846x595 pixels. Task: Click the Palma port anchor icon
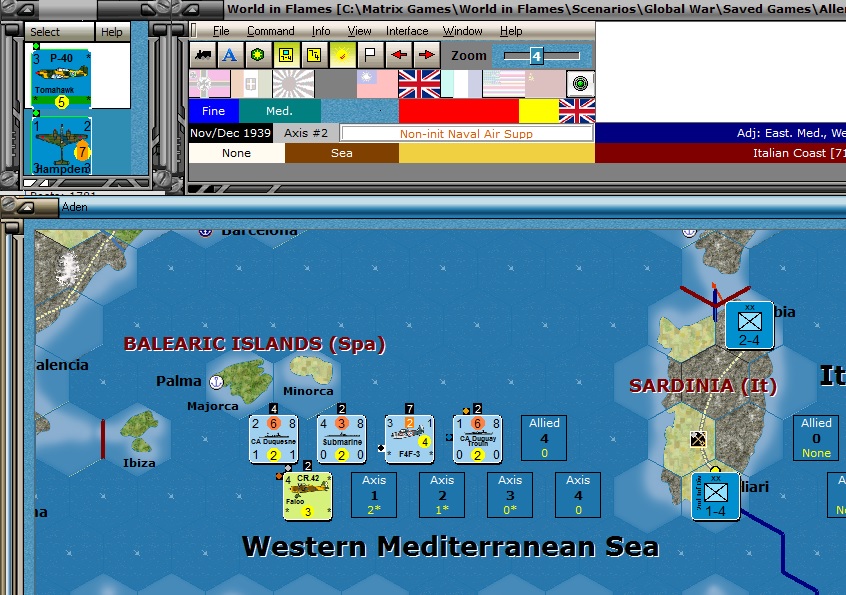pyautogui.click(x=216, y=382)
